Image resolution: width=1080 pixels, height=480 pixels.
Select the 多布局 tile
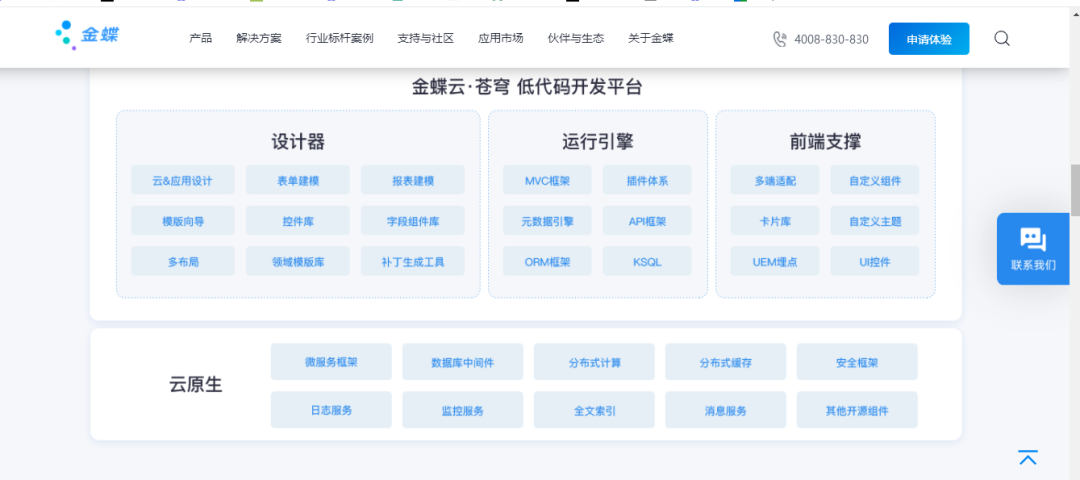point(183,262)
